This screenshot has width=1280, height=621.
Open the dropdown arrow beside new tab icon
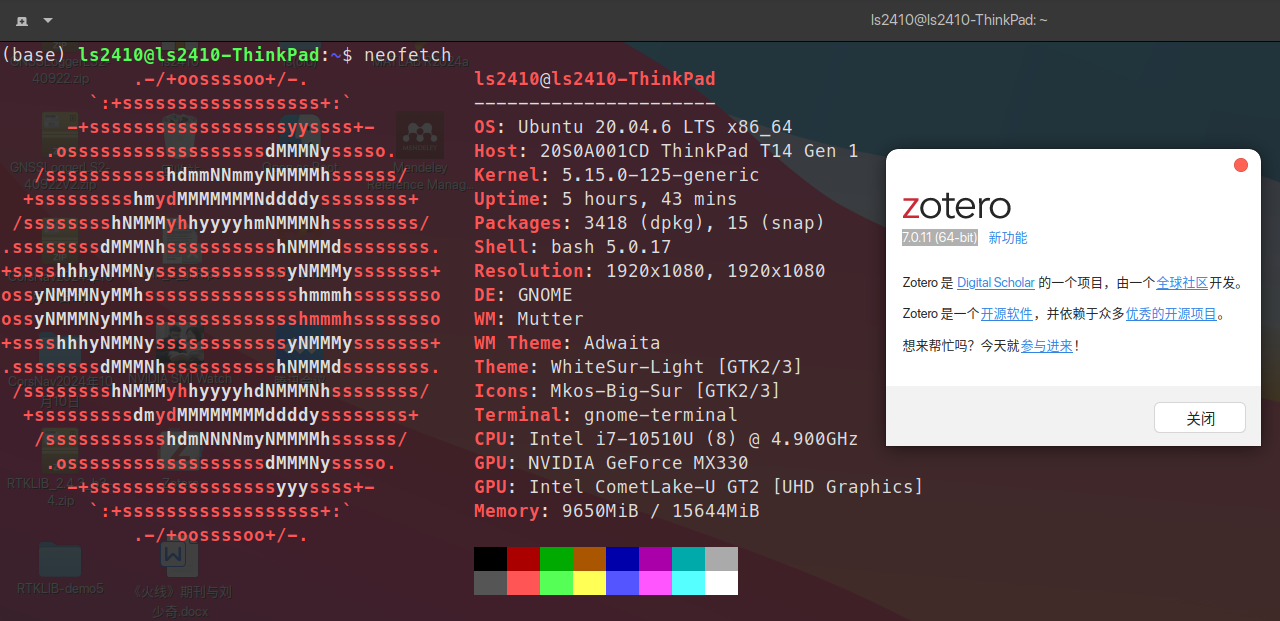[x=48, y=20]
